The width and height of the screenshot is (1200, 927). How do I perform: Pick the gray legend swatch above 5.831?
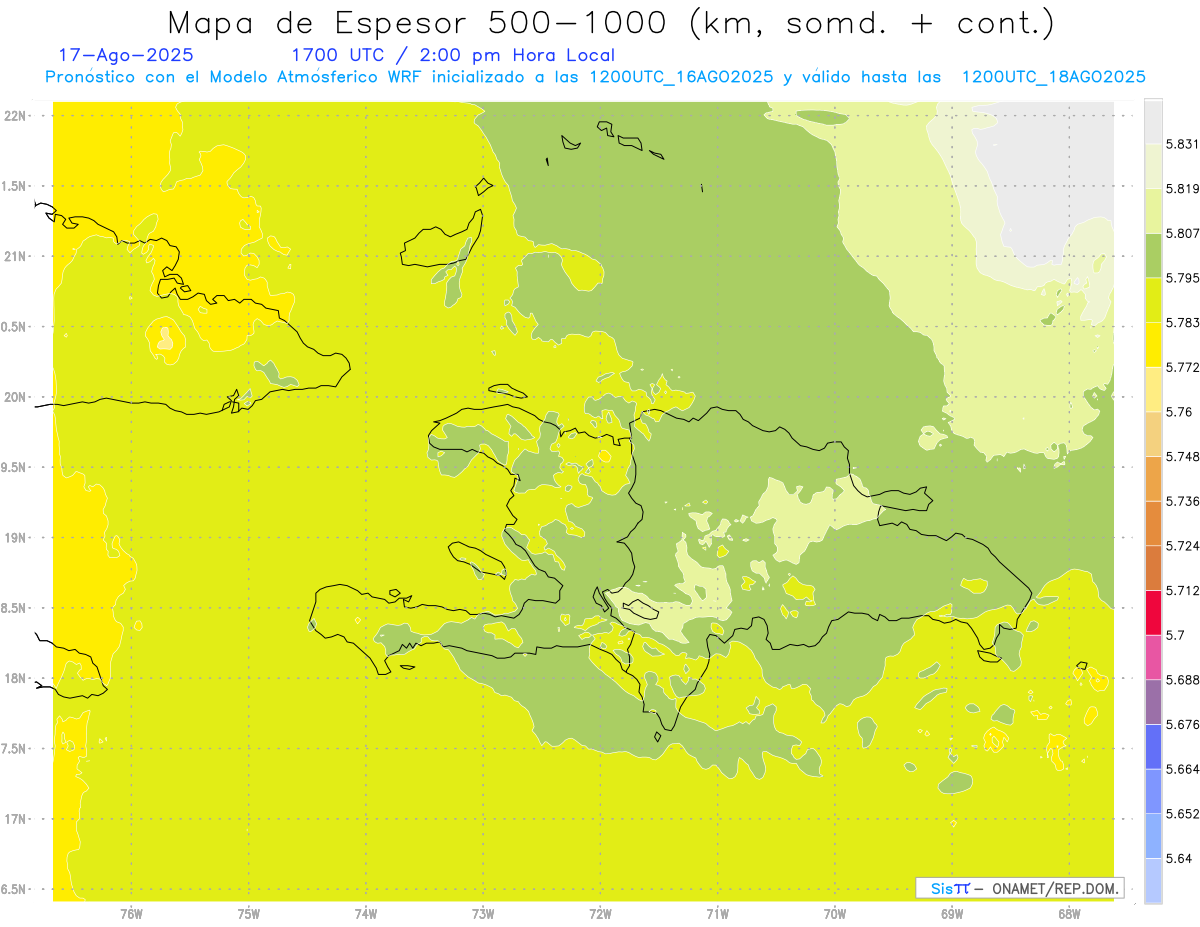[x=1153, y=121]
